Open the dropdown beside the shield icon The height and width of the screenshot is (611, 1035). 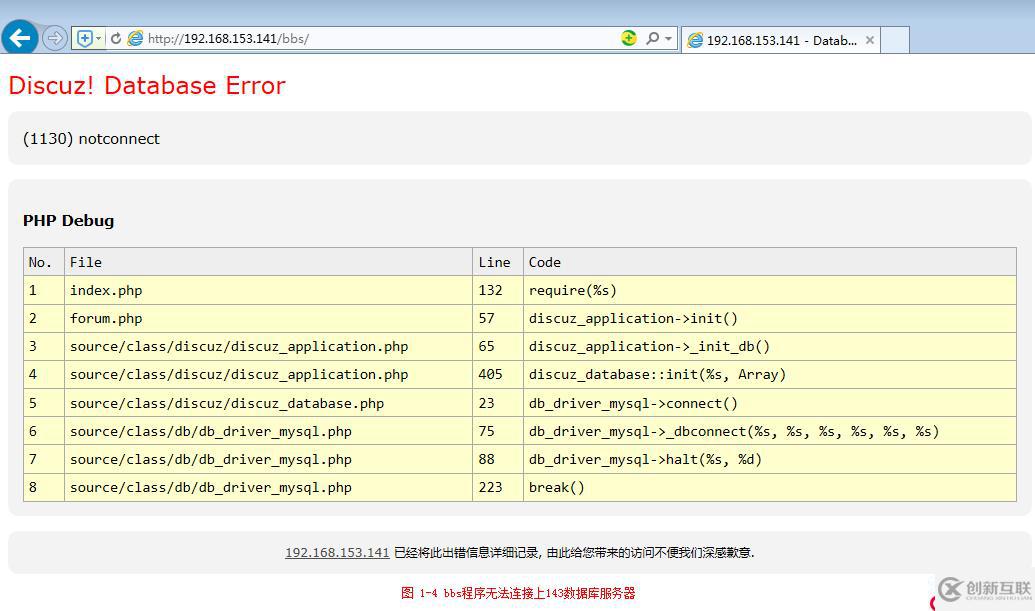tap(98, 38)
